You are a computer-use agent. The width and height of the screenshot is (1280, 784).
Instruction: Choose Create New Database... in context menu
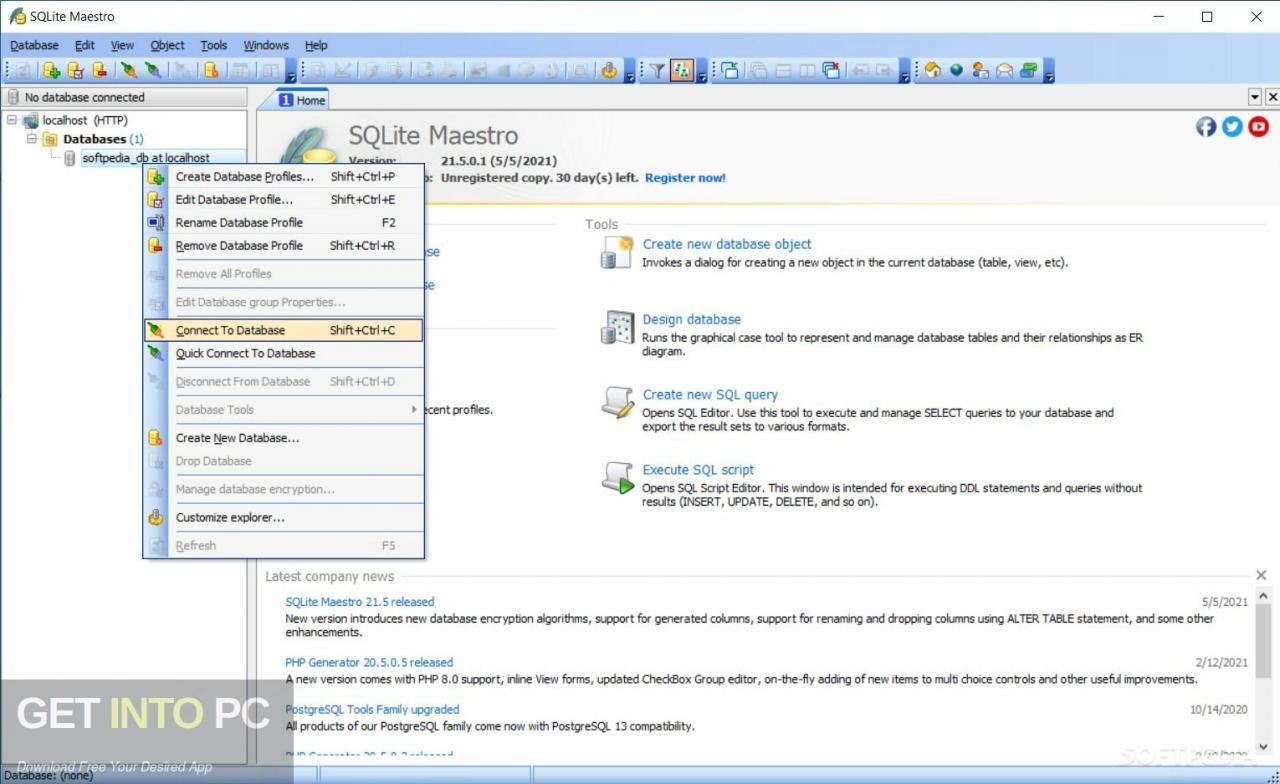pyautogui.click(x=284, y=438)
